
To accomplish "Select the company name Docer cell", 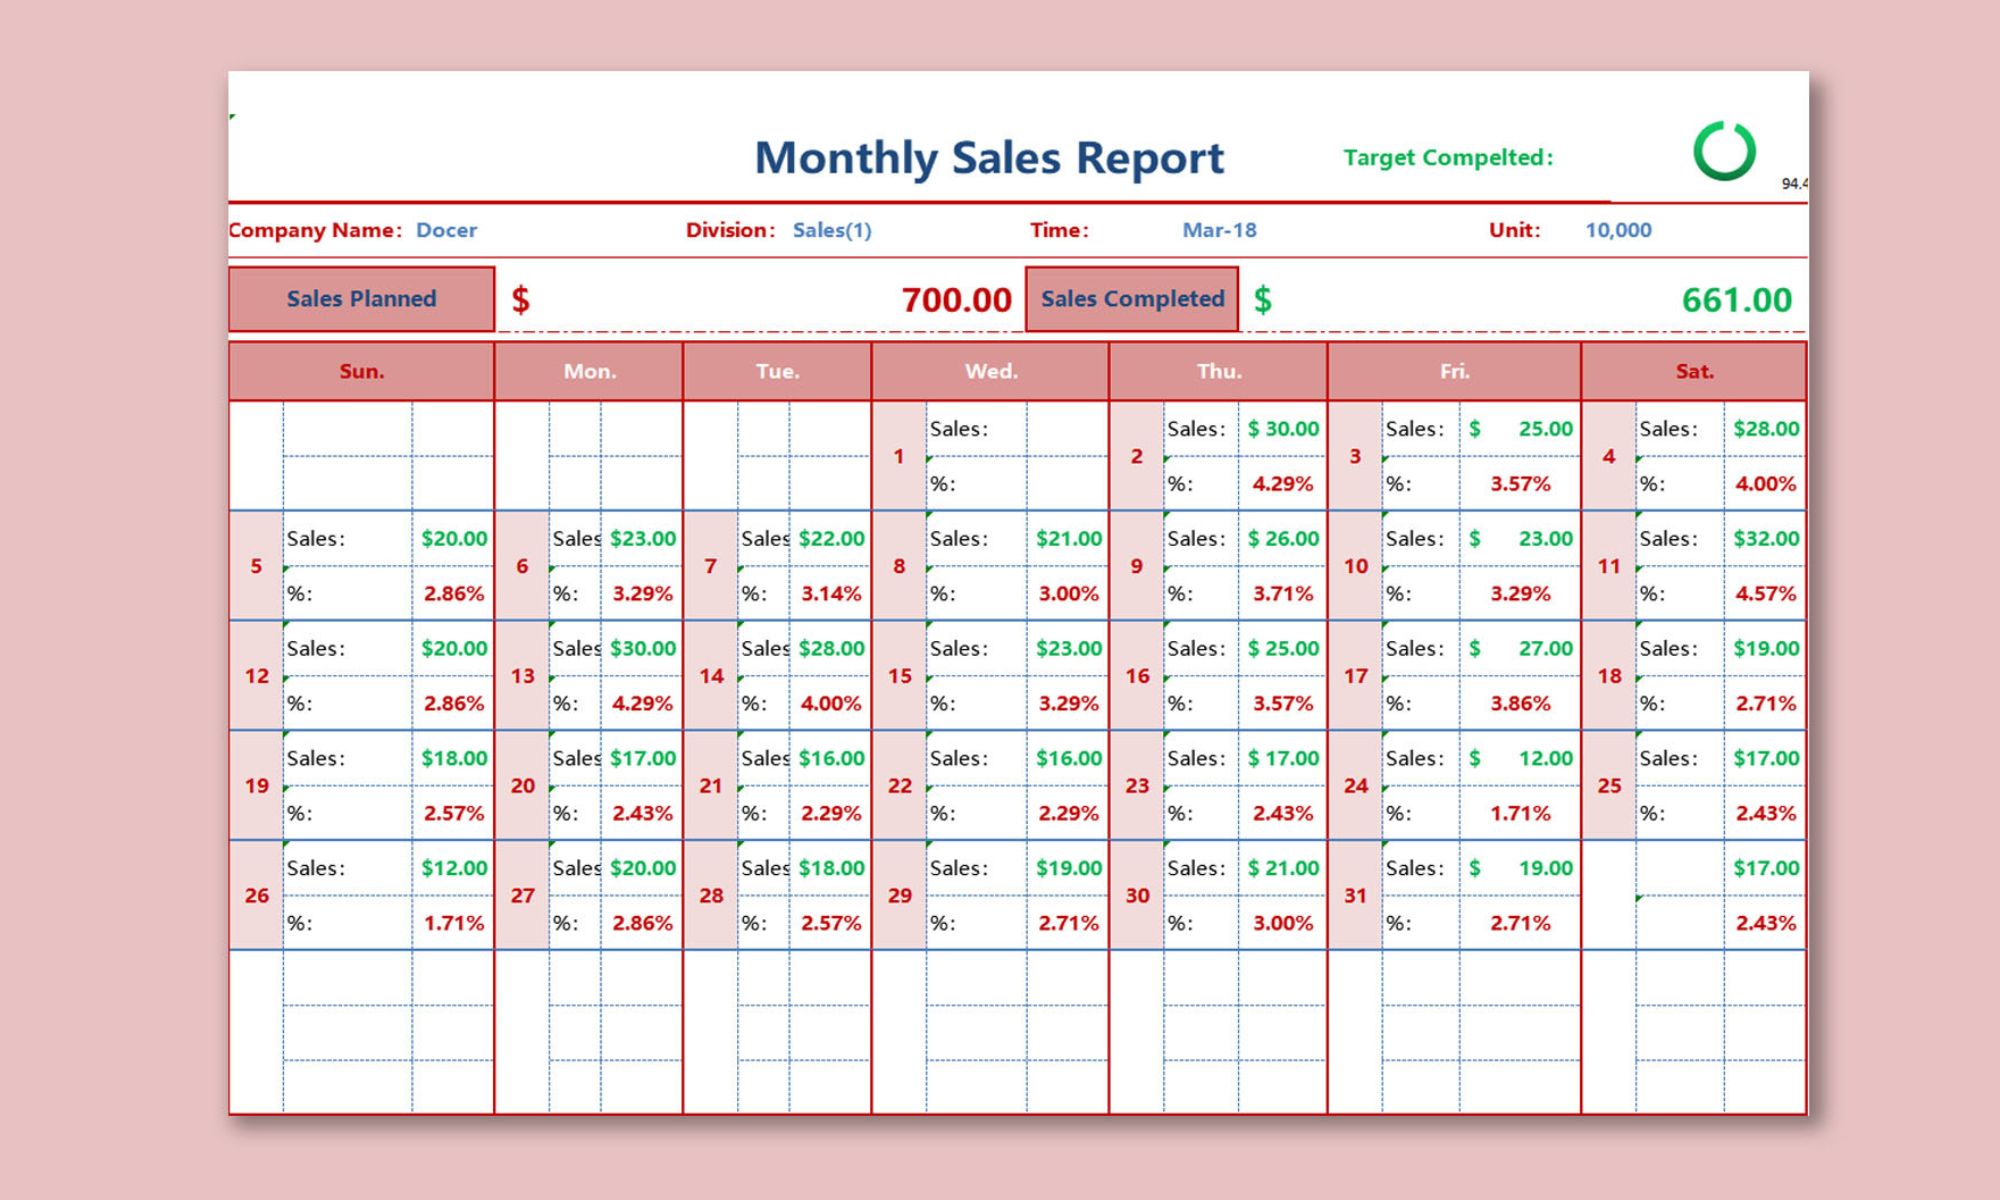I will tap(446, 230).
